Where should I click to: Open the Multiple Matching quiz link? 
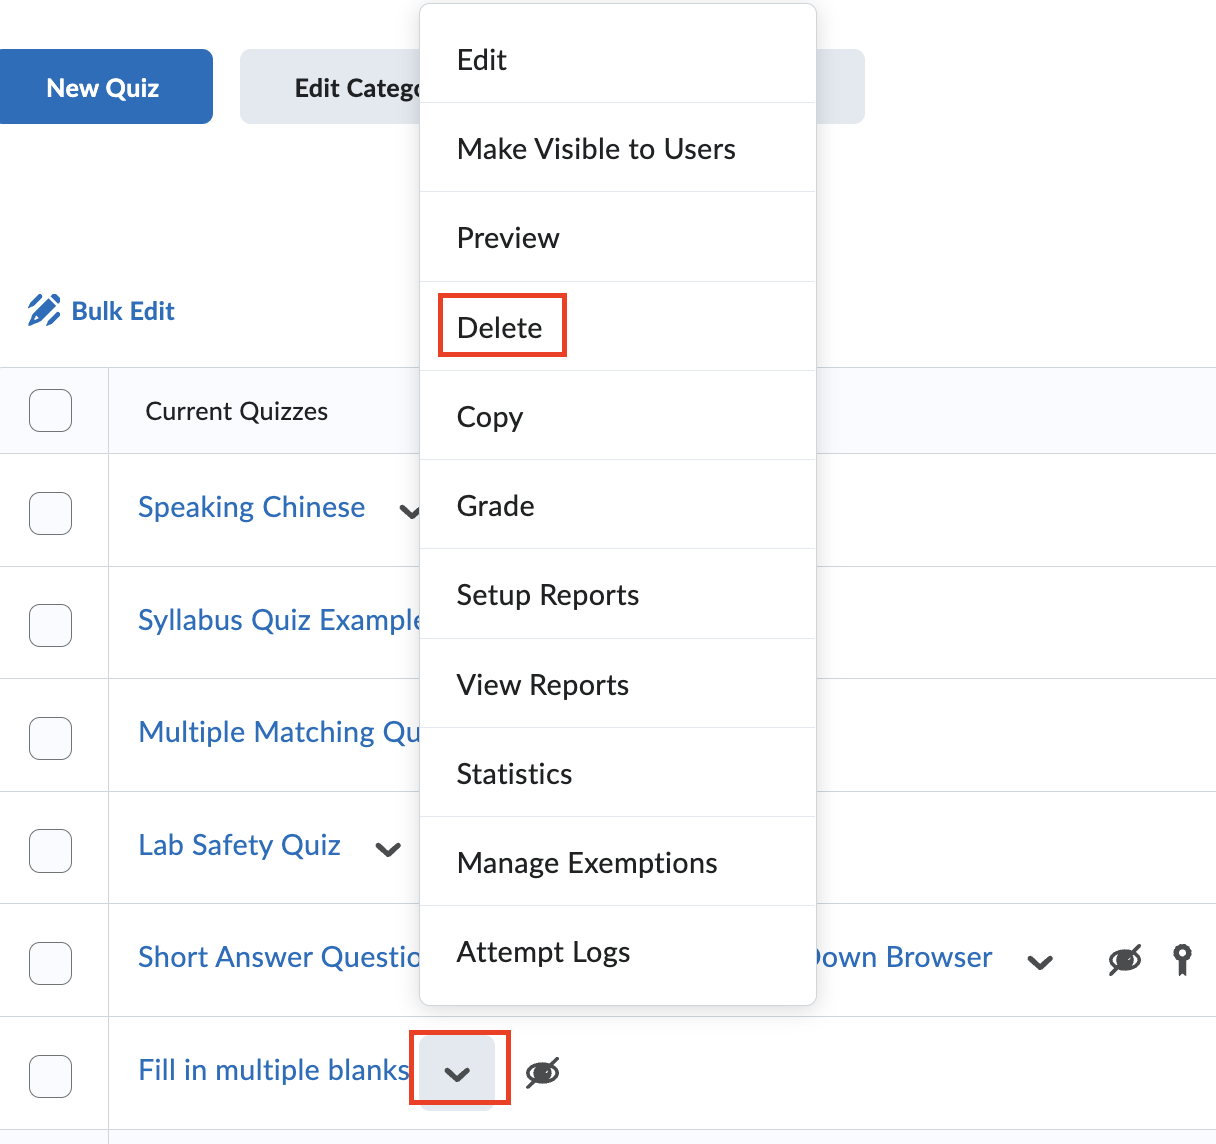click(279, 732)
